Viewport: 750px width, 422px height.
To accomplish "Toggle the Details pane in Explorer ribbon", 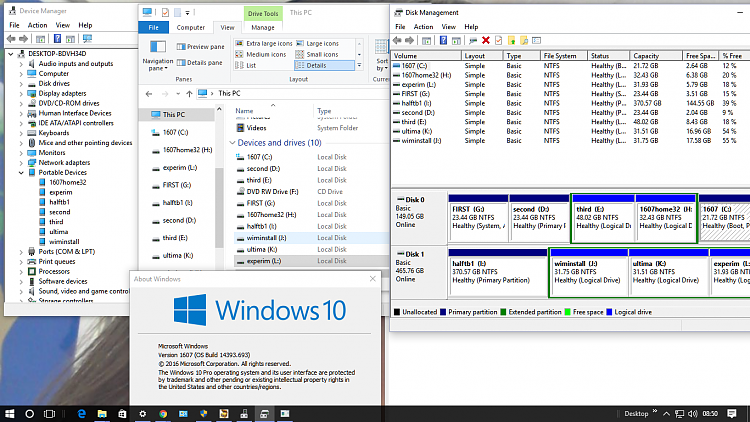I will [199, 62].
